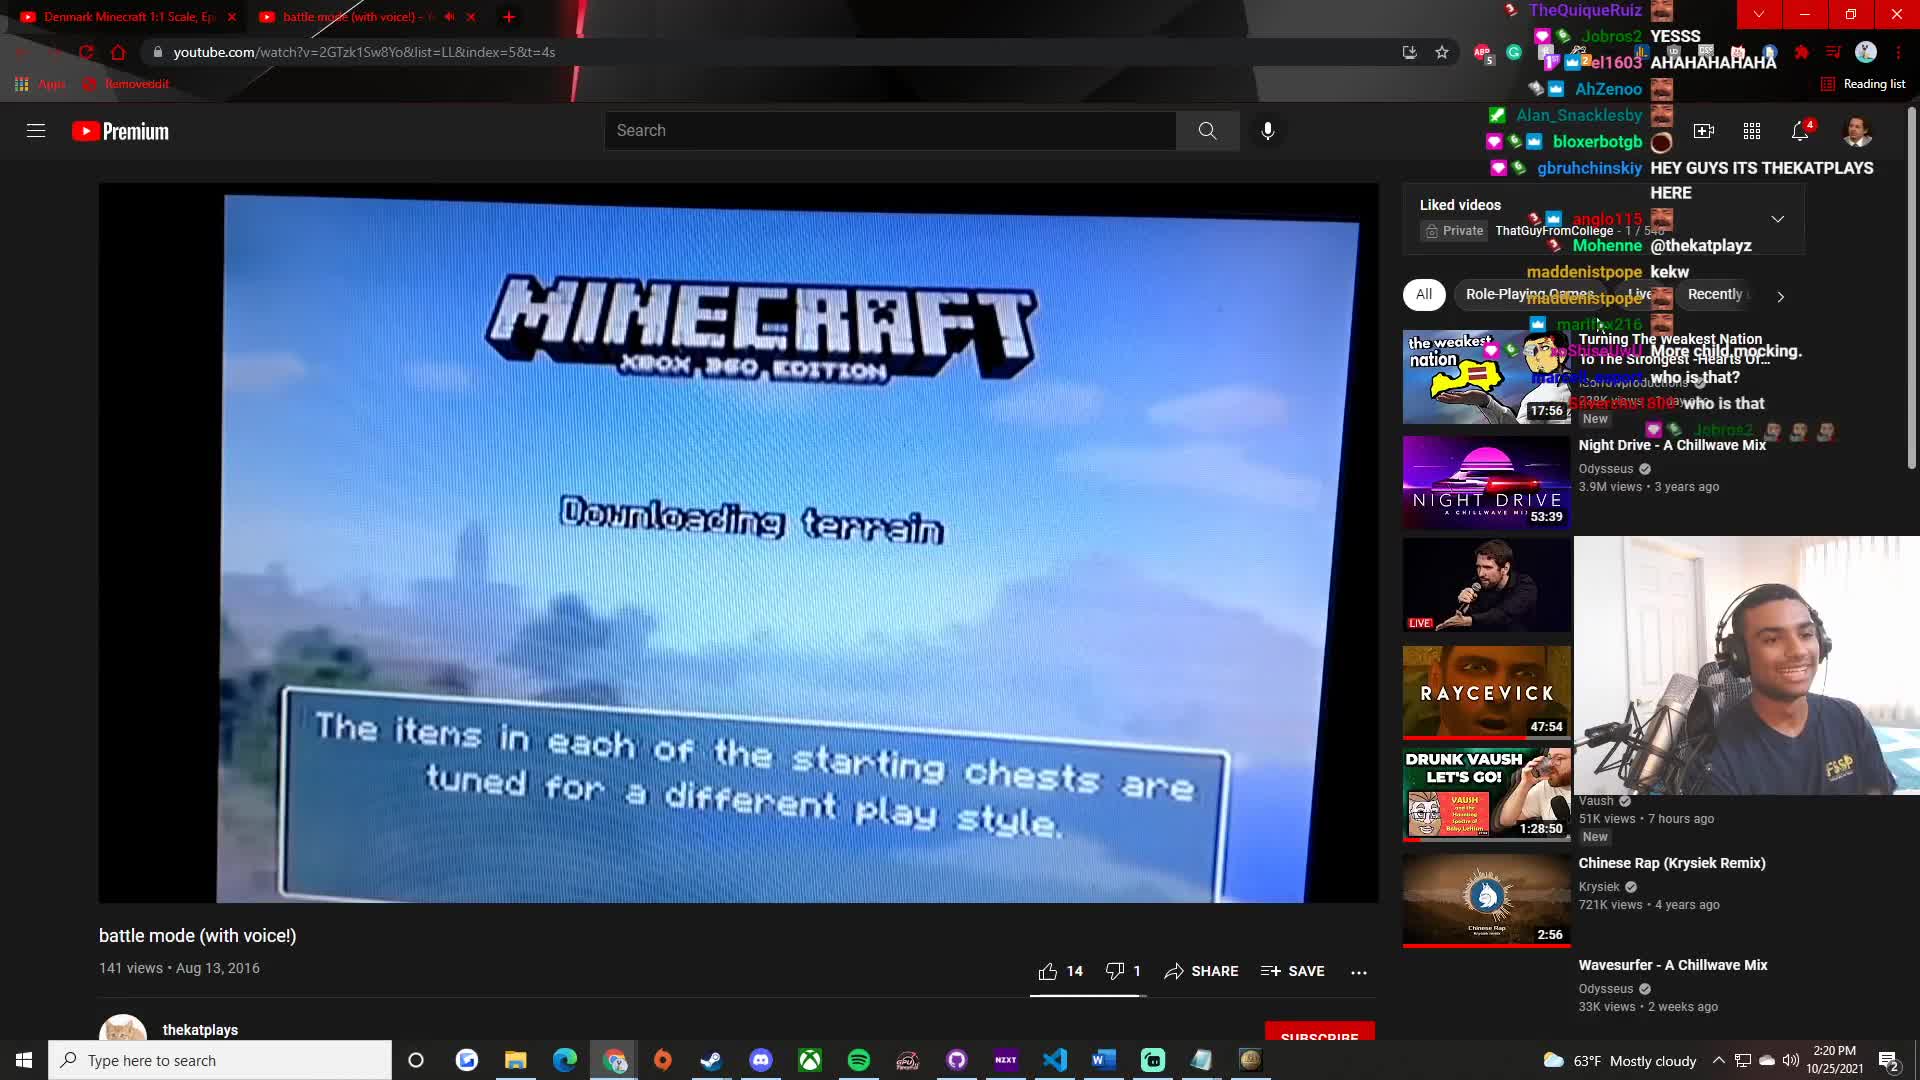Collapse the Liked videos playlist panel
Screen dimensions: 1920x1080
1777,219
